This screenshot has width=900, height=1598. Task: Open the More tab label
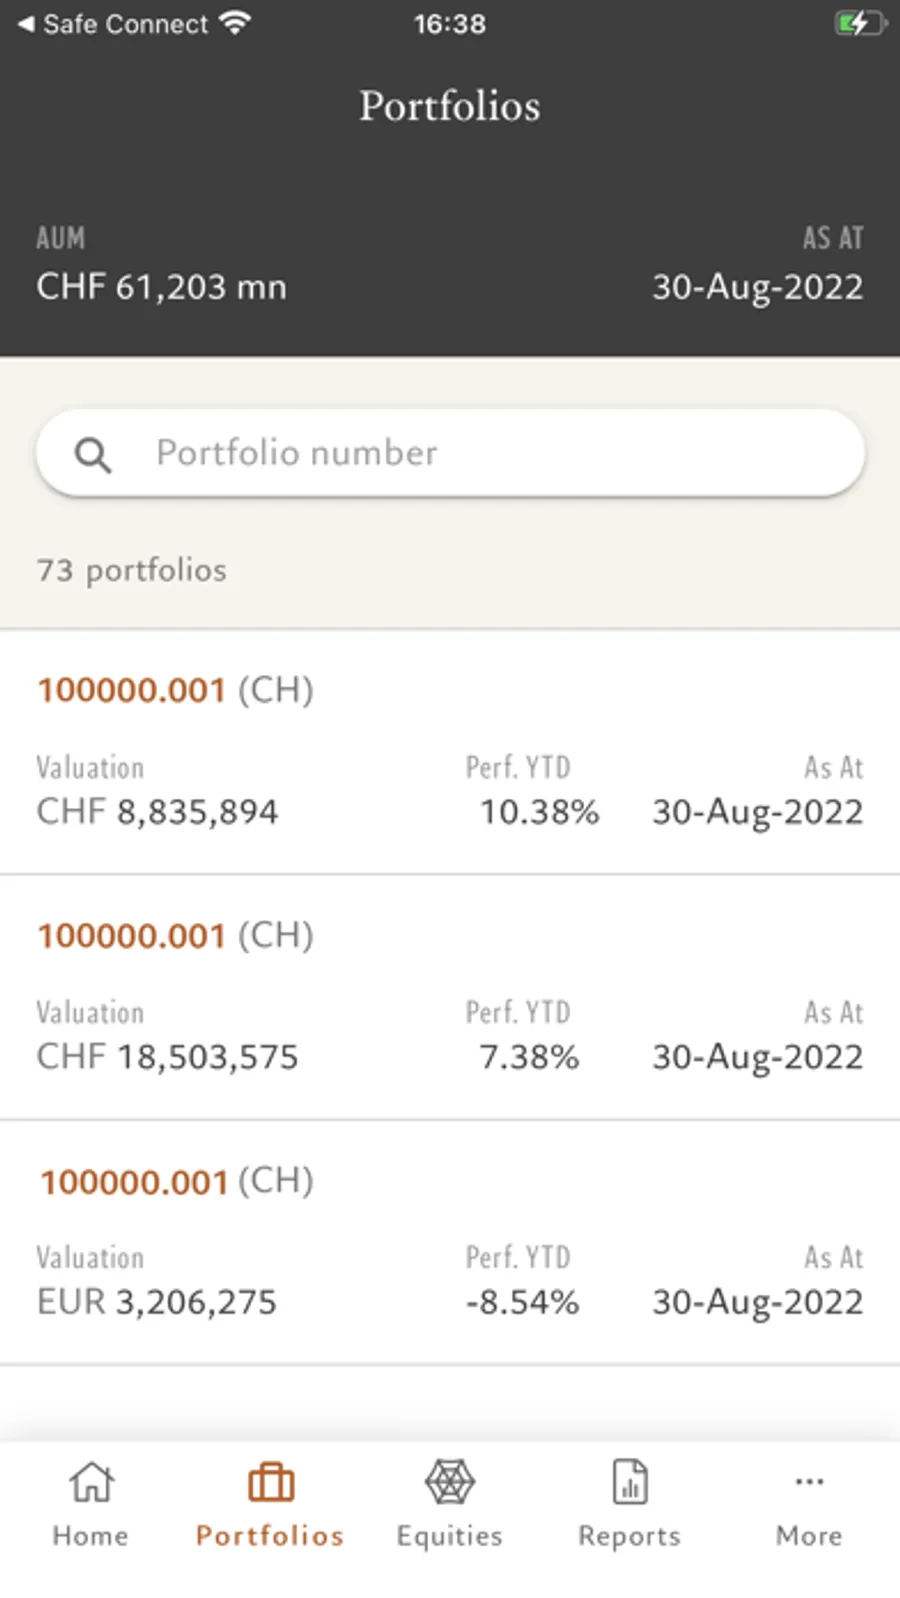809,1536
